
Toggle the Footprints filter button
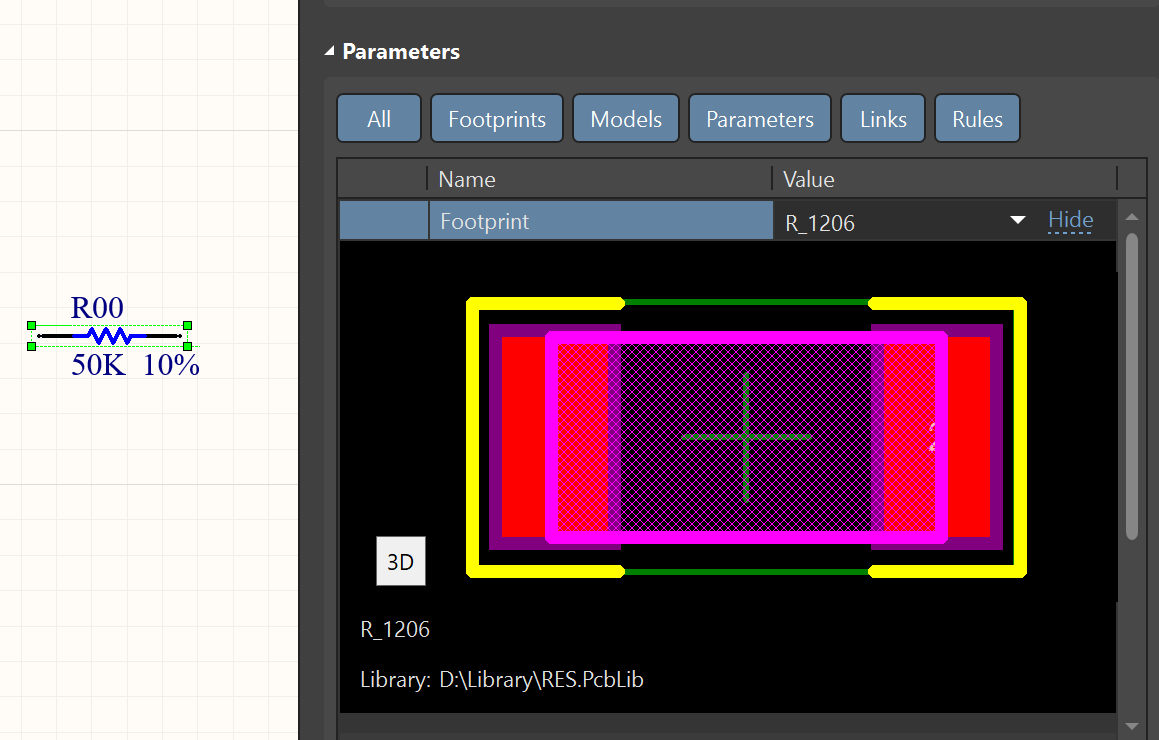497,119
